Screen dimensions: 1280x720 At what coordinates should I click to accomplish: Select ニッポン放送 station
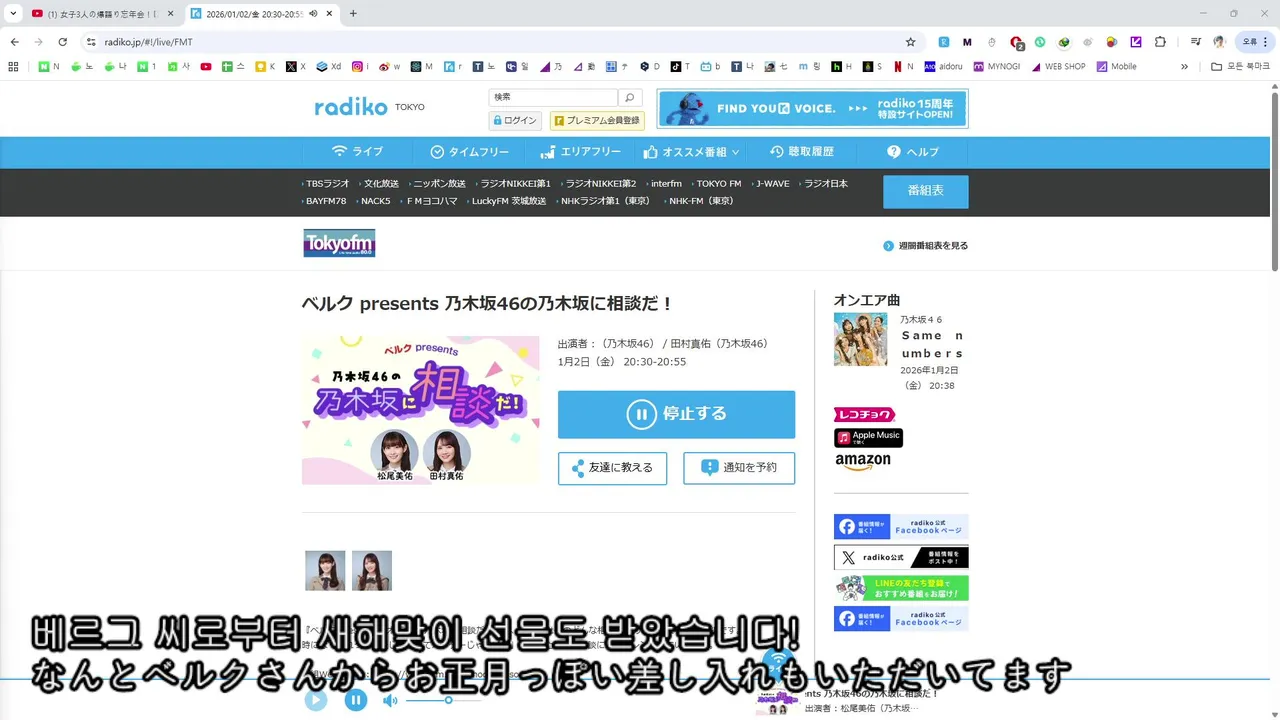(x=438, y=184)
